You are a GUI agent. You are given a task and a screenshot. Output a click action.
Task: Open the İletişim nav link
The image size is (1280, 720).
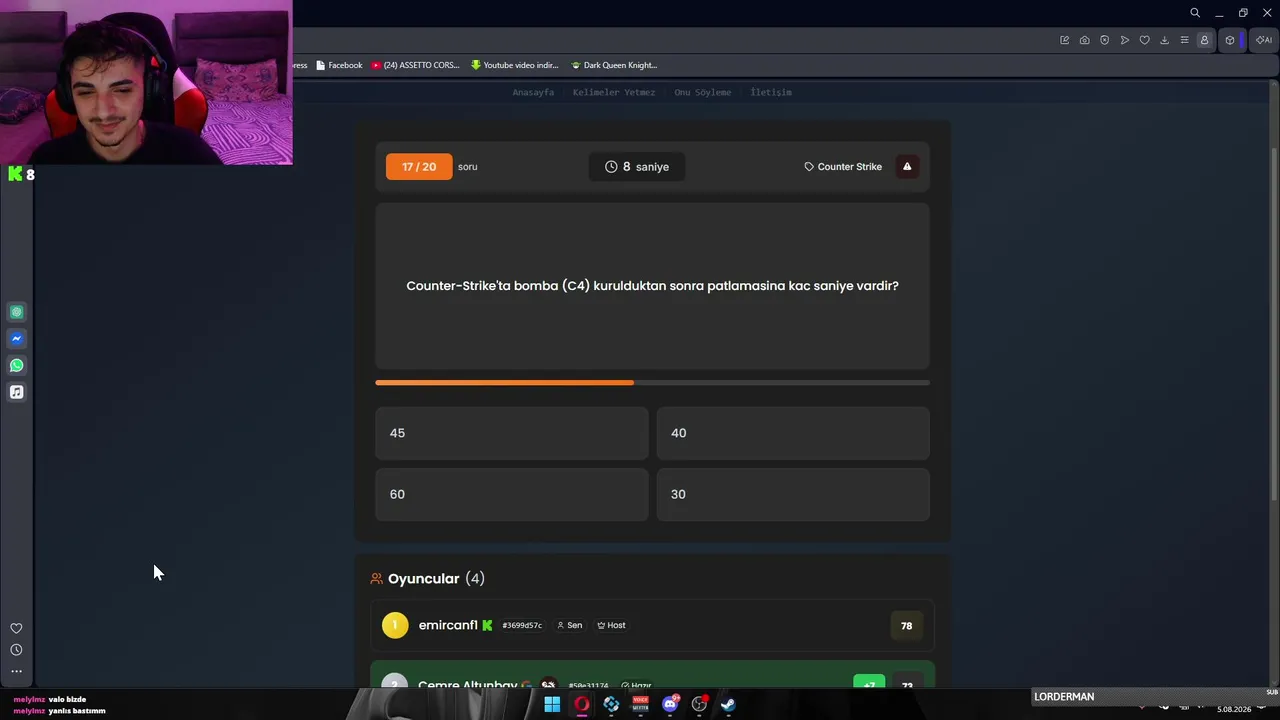point(771,92)
